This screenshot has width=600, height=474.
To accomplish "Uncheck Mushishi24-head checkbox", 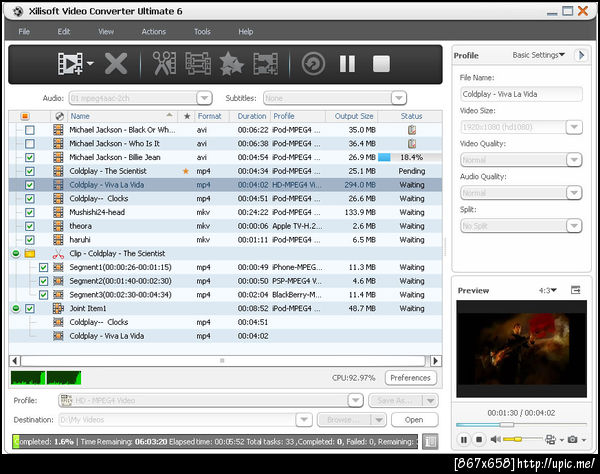I will (x=29, y=212).
